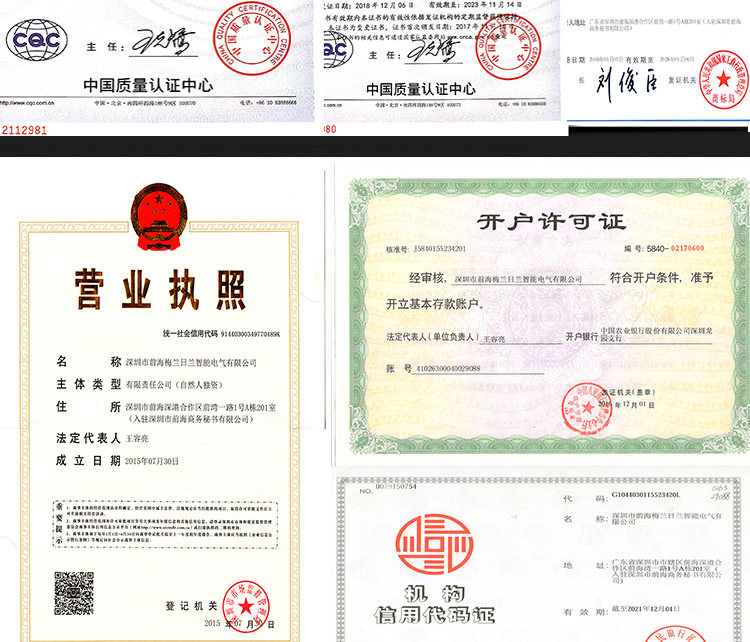Click the red CQC round stamp on the left certificate
Screen dimensions: 750x642
252,39
